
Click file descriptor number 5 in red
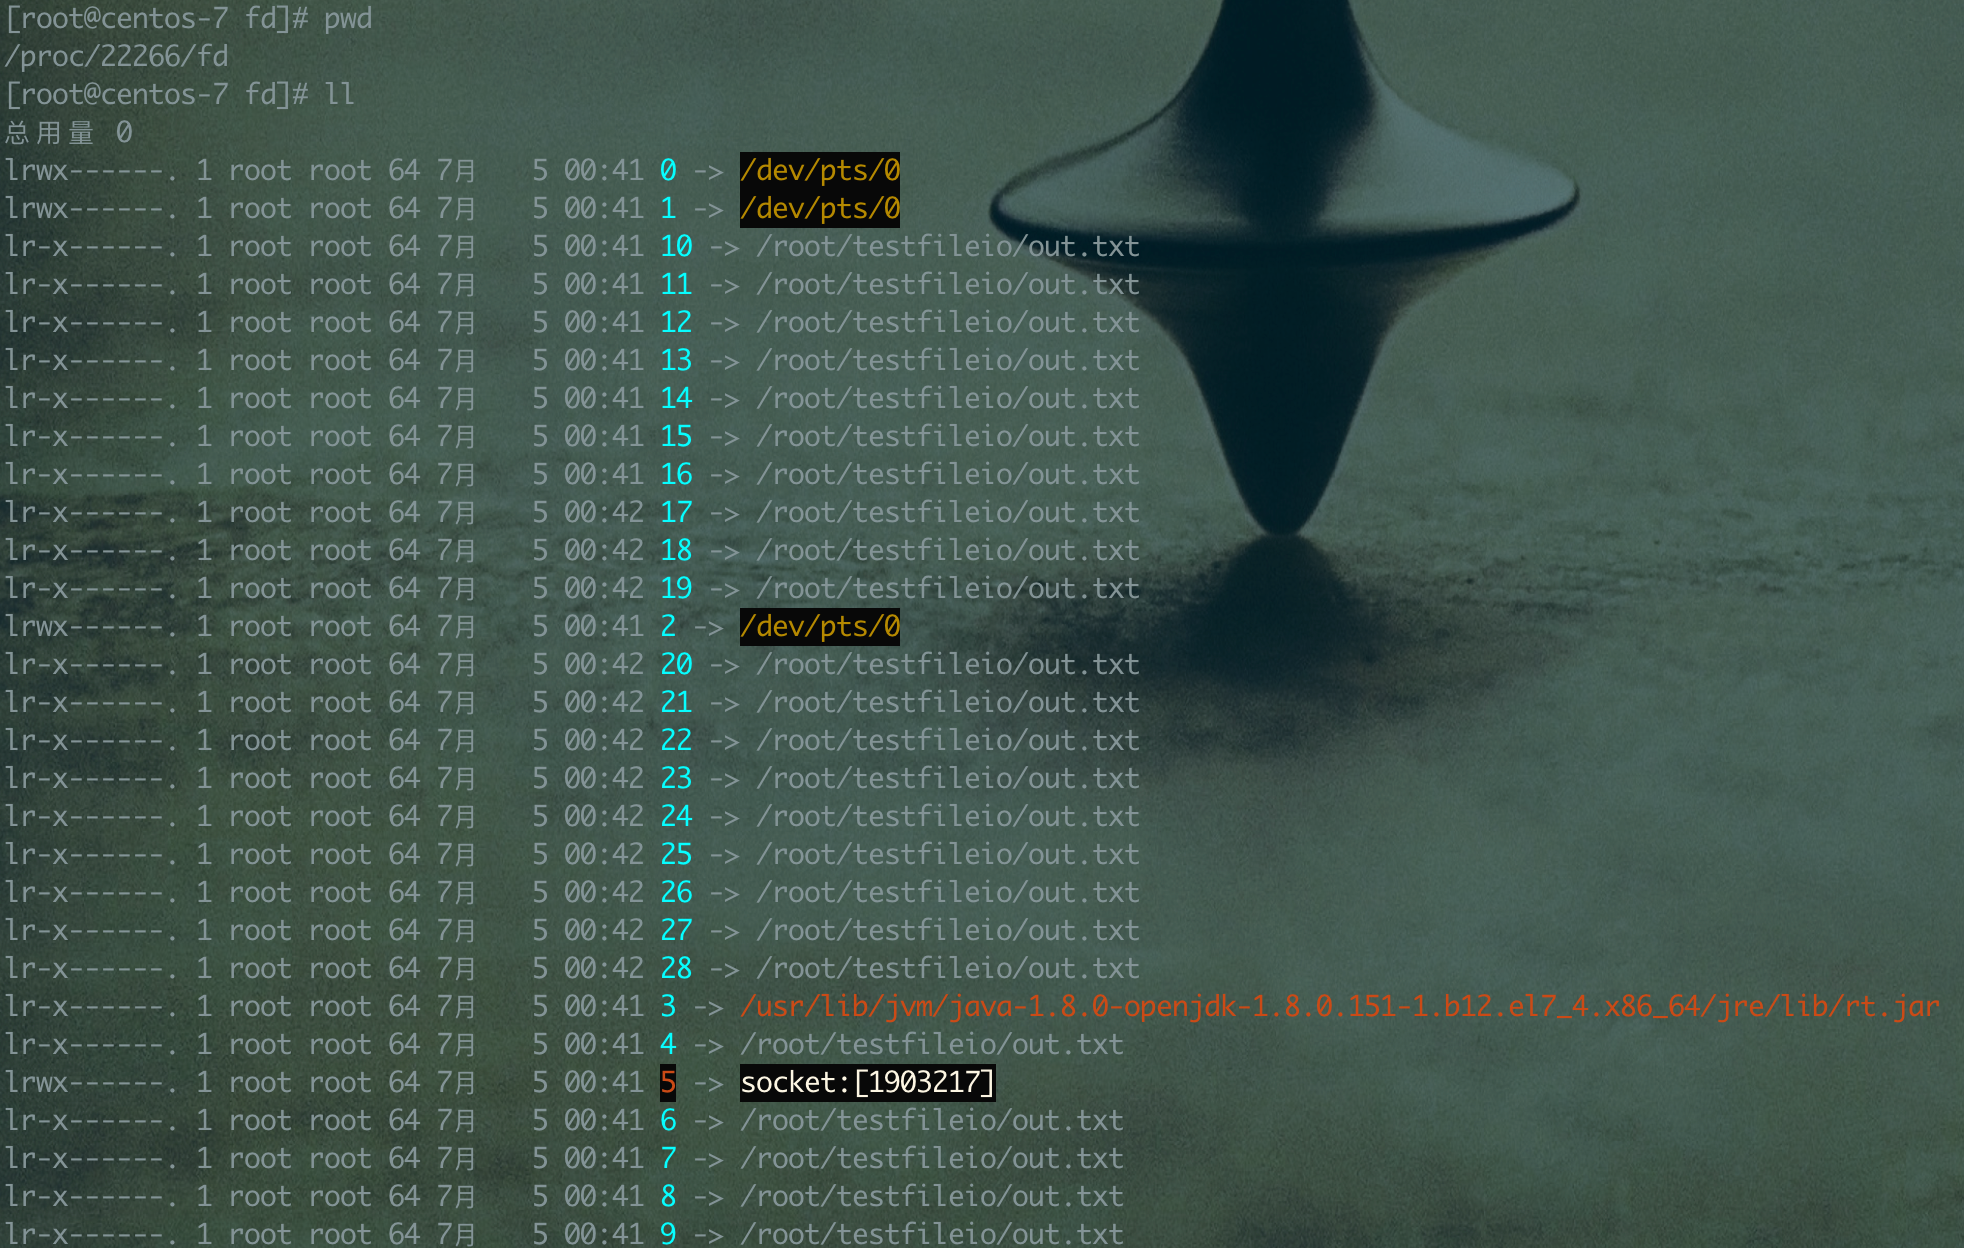click(668, 1082)
